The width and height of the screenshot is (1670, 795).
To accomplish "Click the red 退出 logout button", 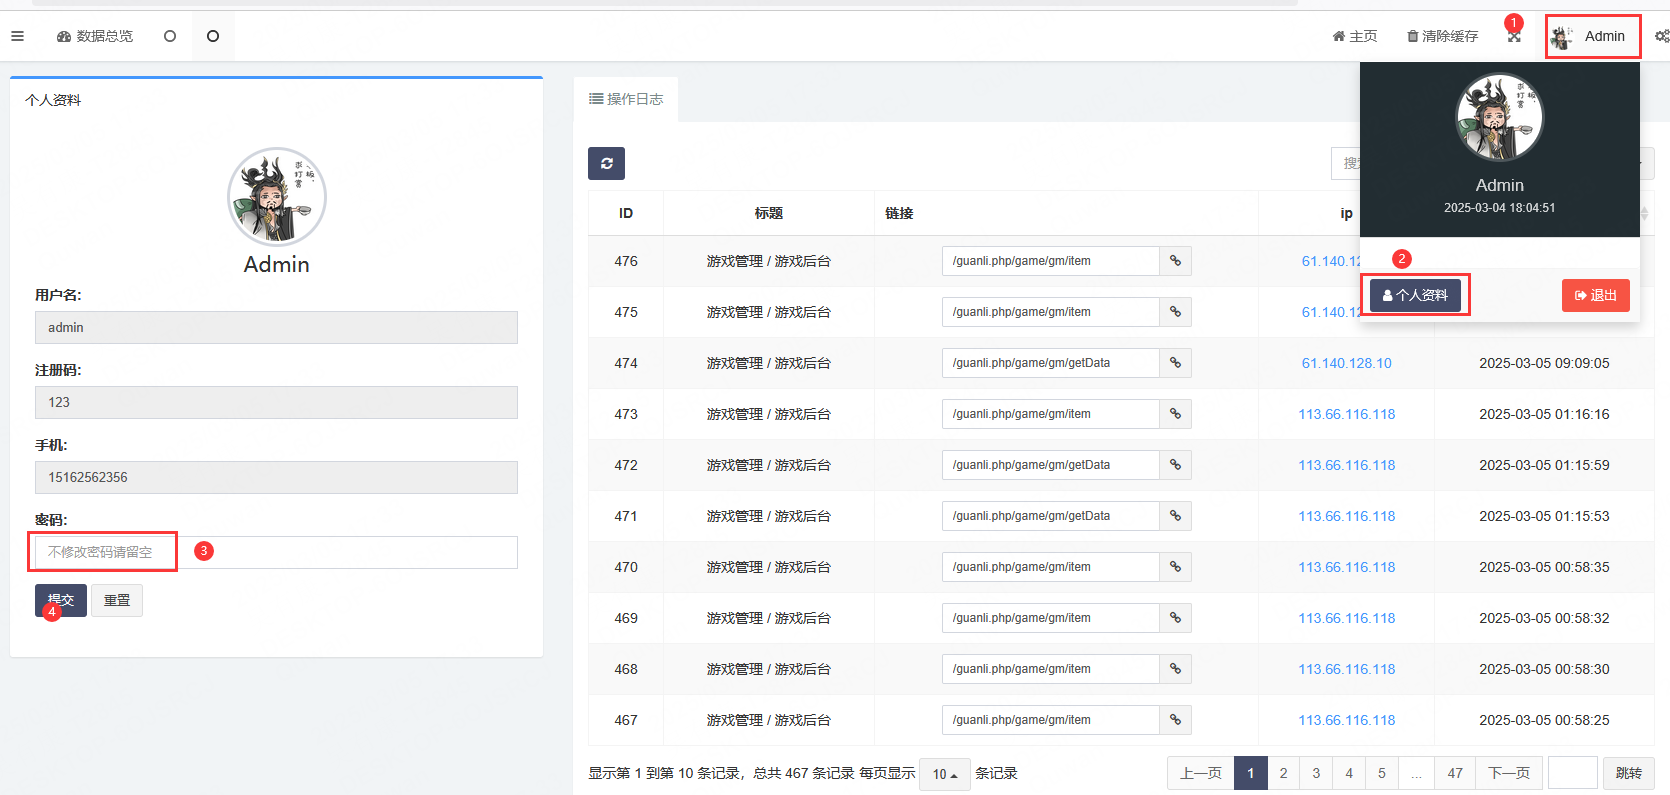I will [x=1596, y=295].
